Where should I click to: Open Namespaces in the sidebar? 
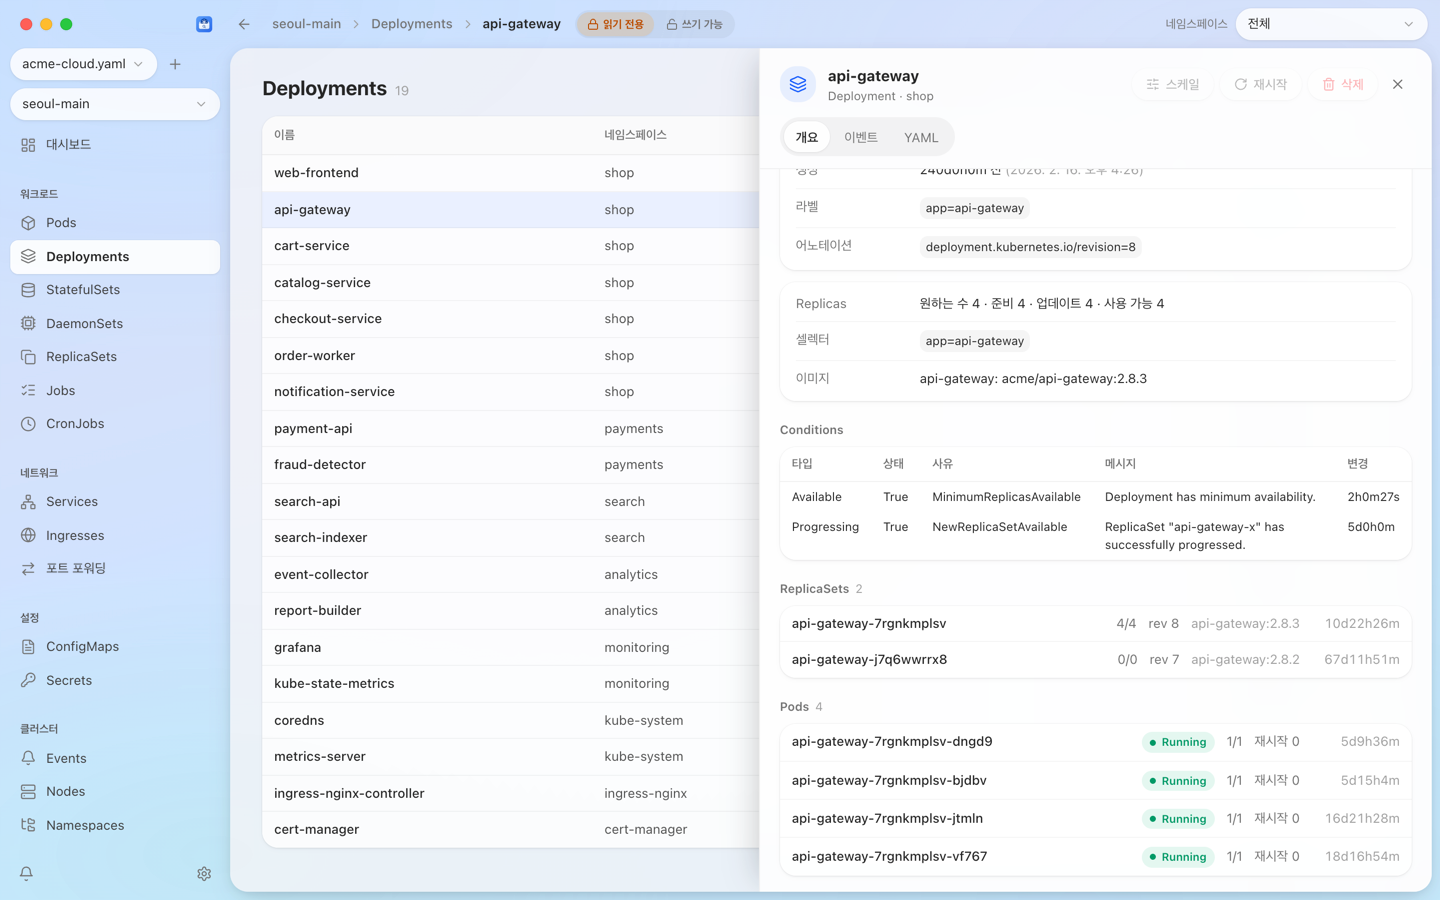115,825
